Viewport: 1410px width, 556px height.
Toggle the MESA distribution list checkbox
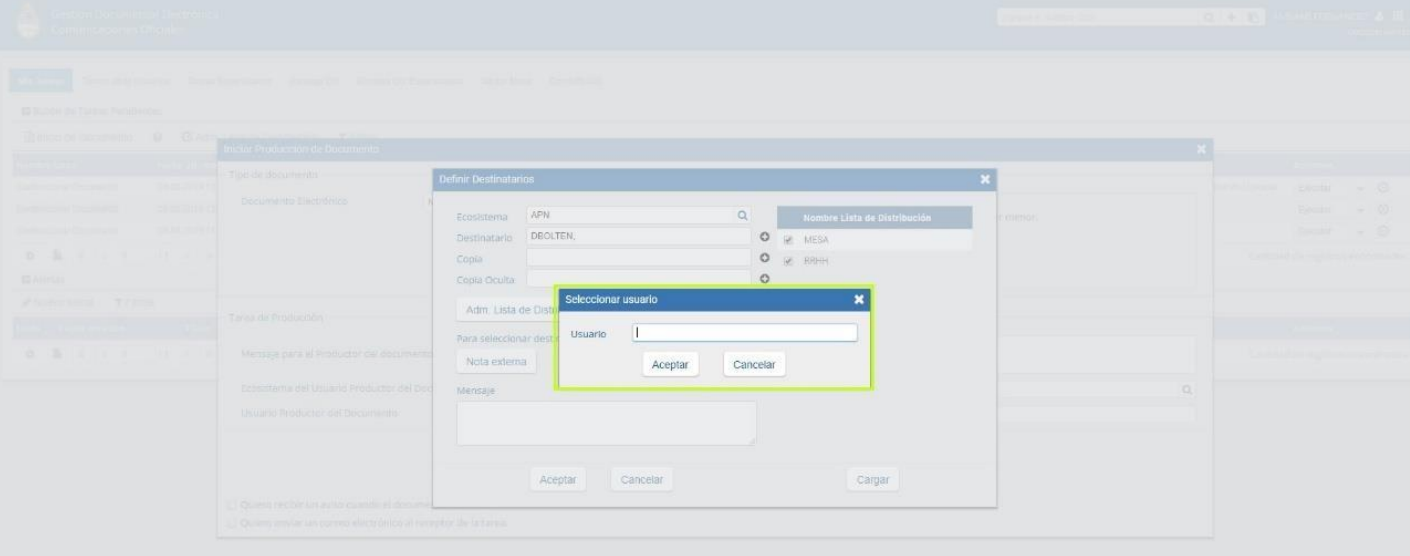[x=790, y=240]
